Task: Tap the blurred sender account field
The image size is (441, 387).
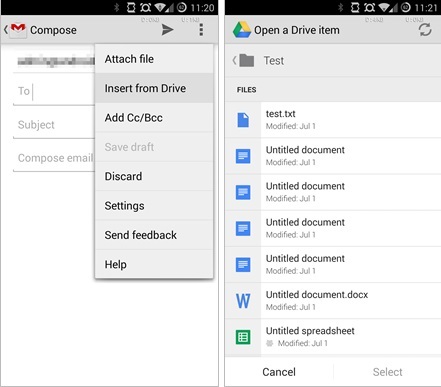Action: [x=56, y=61]
